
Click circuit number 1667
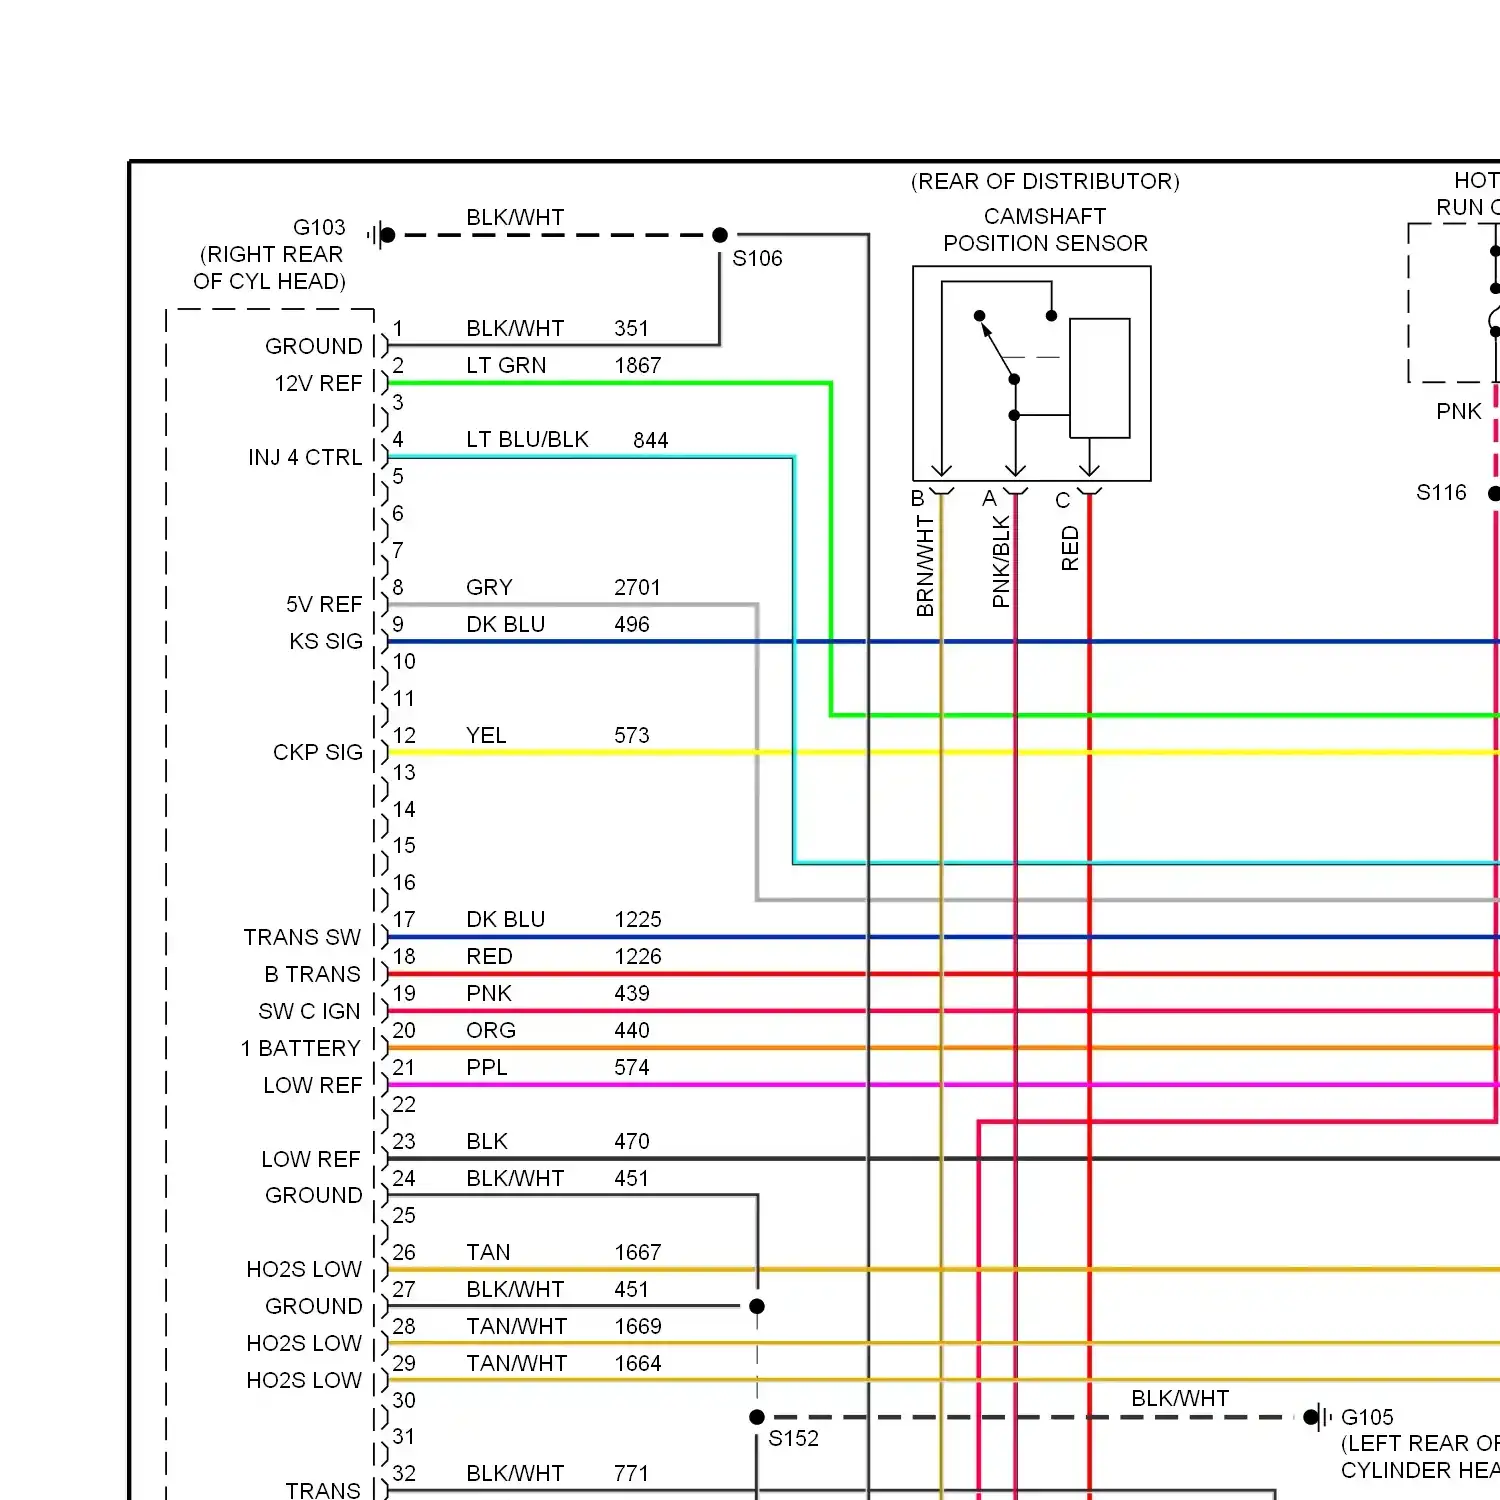click(x=638, y=1252)
